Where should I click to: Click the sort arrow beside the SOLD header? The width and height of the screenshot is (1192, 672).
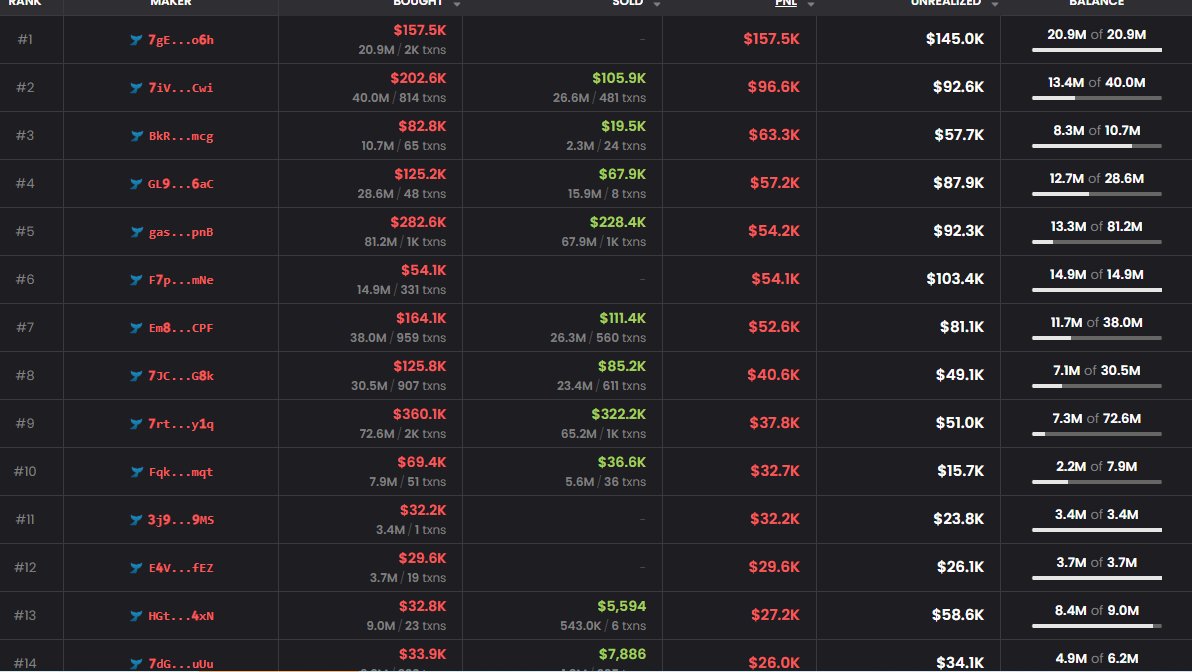pyautogui.click(x=656, y=4)
